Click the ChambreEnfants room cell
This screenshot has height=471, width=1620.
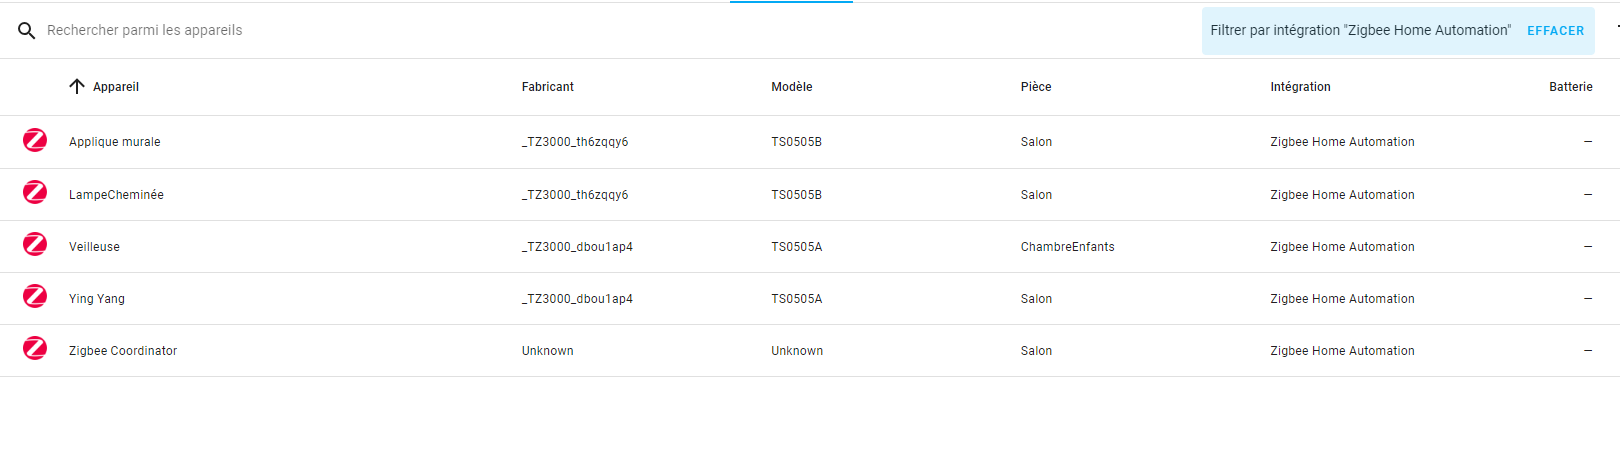coord(1067,247)
